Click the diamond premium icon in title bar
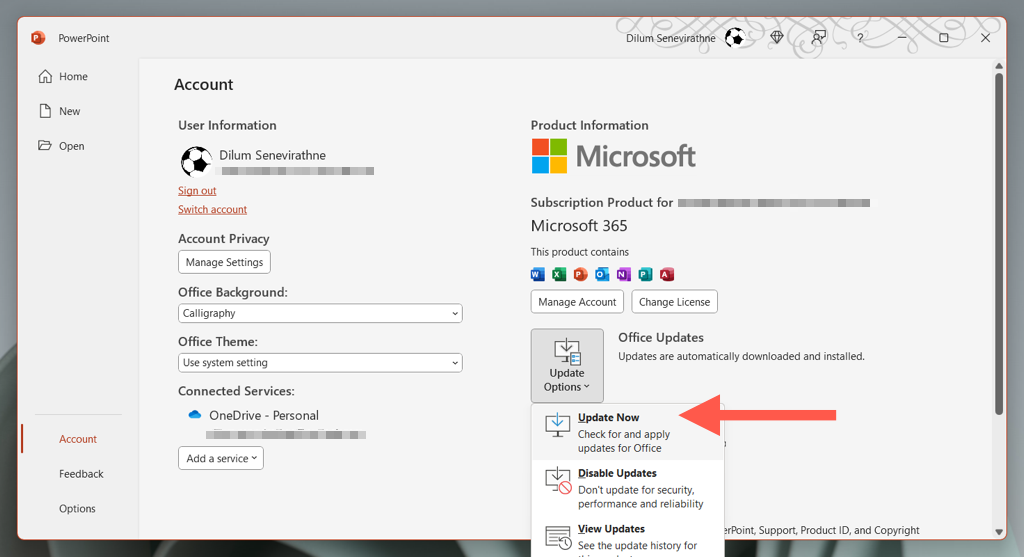Viewport: 1024px width, 557px height. click(x=776, y=38)
